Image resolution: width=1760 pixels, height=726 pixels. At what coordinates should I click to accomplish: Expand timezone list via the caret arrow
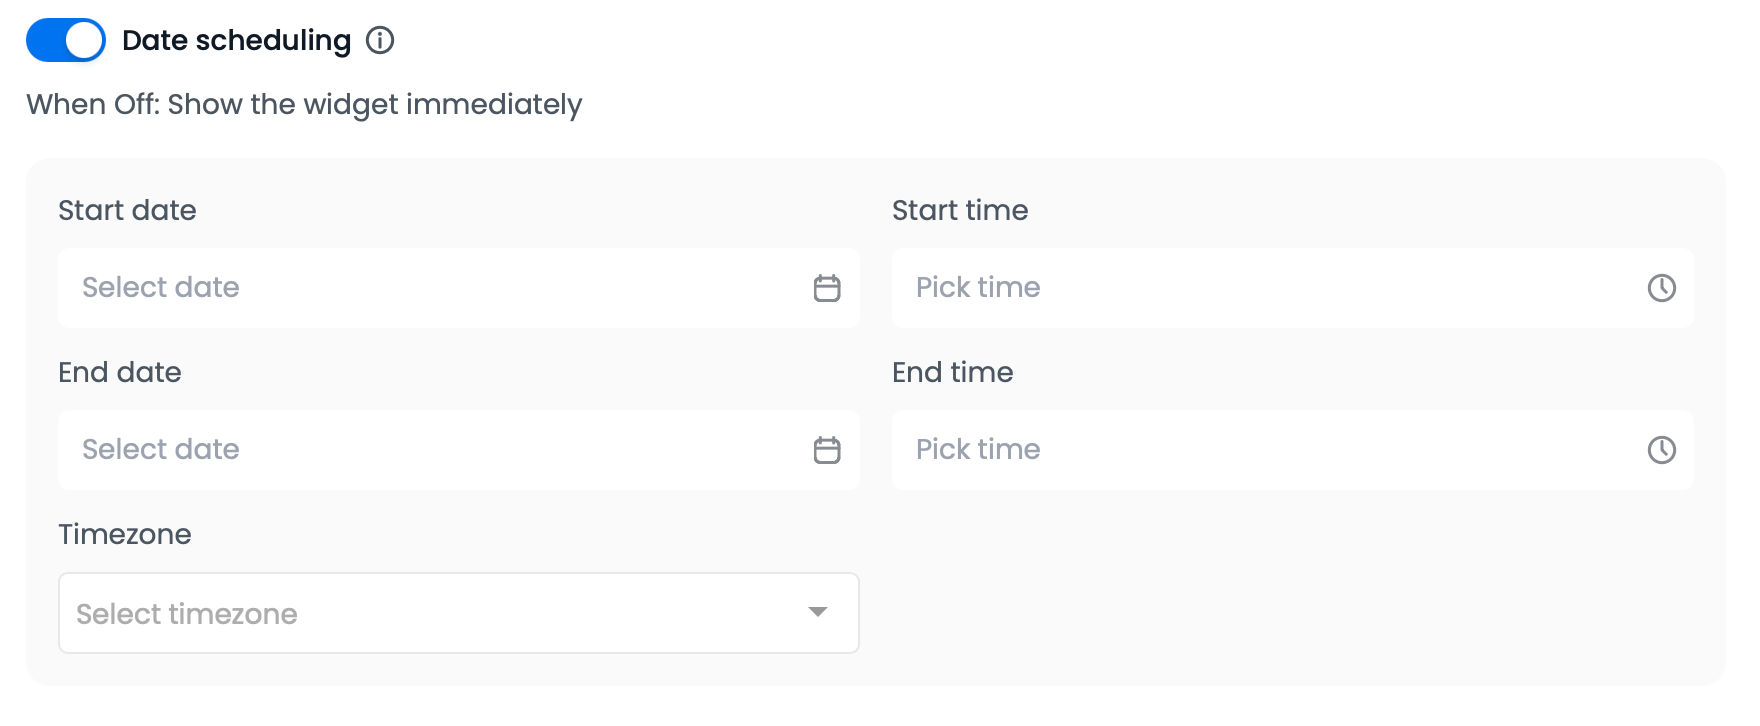pyautogui.click(x=818, y=612)
